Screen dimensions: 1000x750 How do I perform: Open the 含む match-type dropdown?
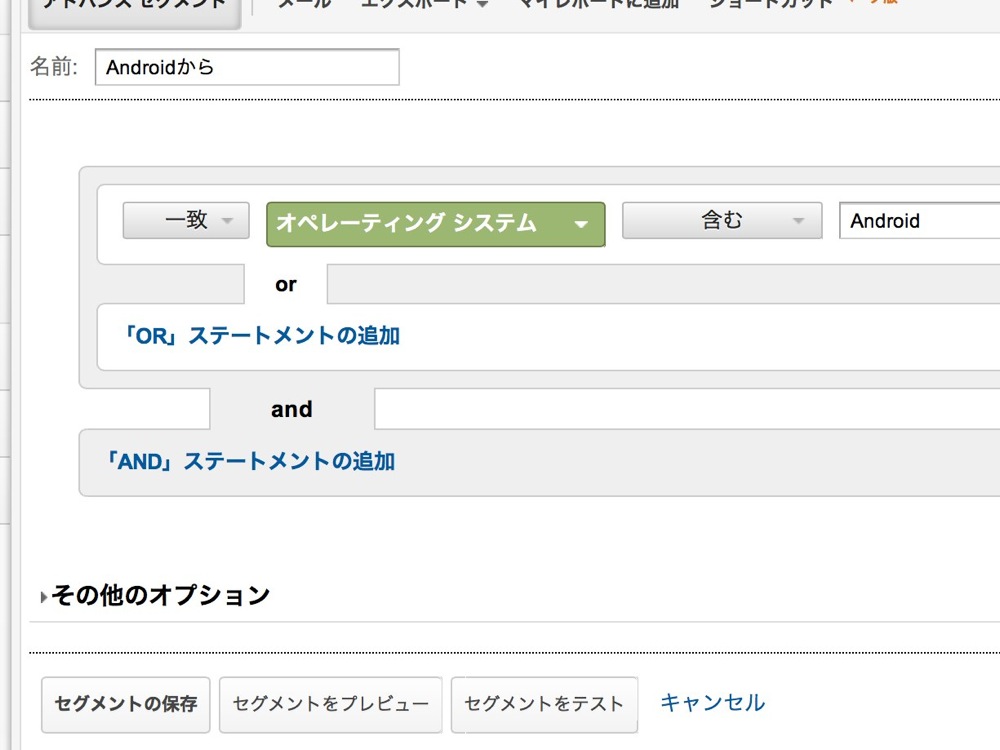click(722, 221)
